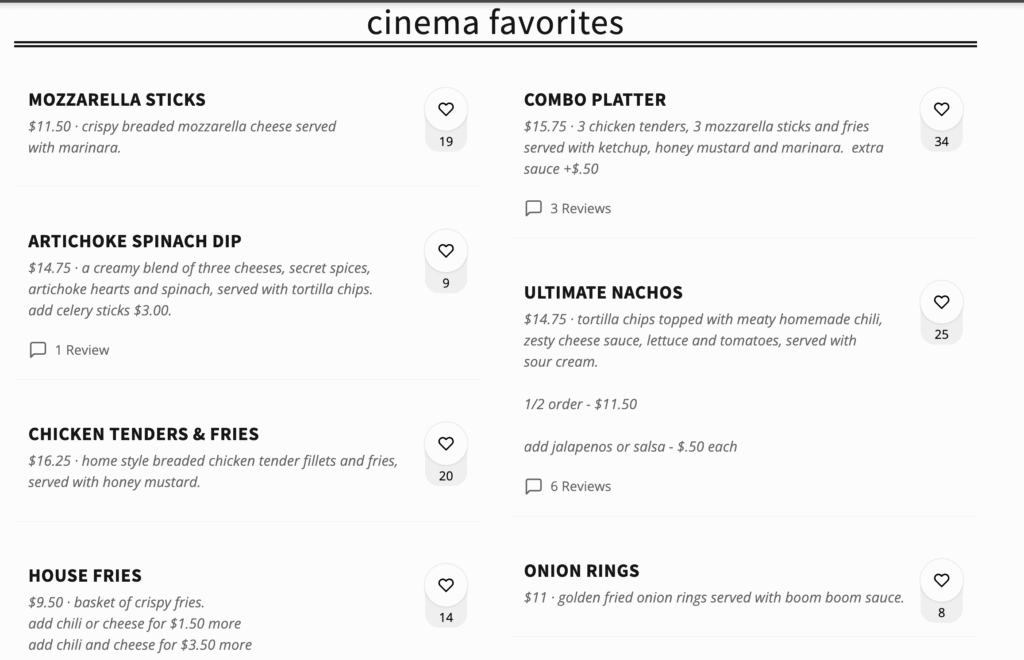Click heart icon beside Ultimate Nachos
Screen dimensions: 1024x660
point(941,302)
